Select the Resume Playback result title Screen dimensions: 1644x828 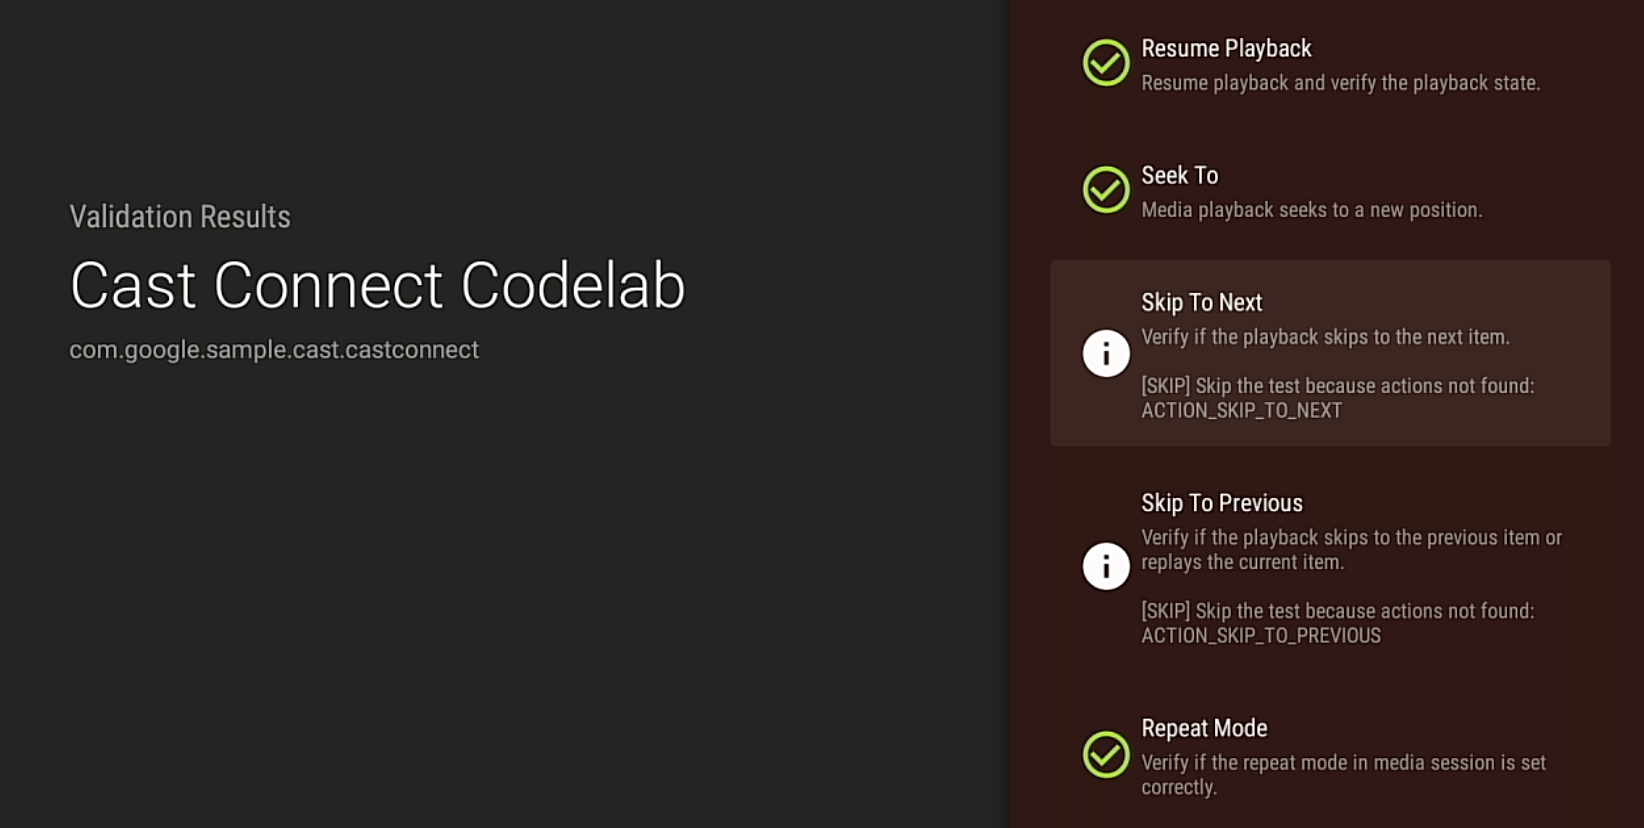pos(1226,49)
